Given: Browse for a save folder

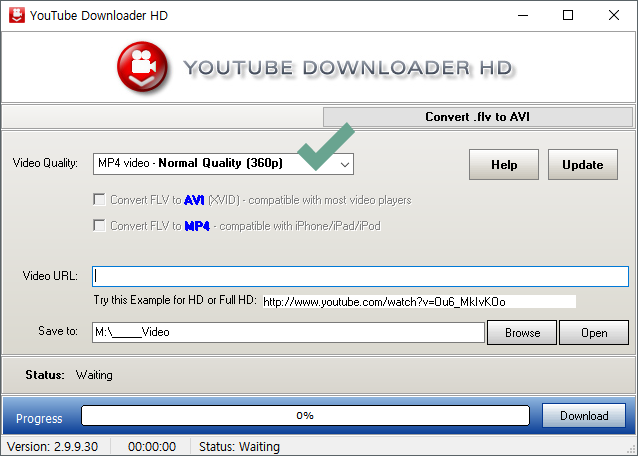Looking at the screenshot, I should pyautogui.click(x=522, y=332).
